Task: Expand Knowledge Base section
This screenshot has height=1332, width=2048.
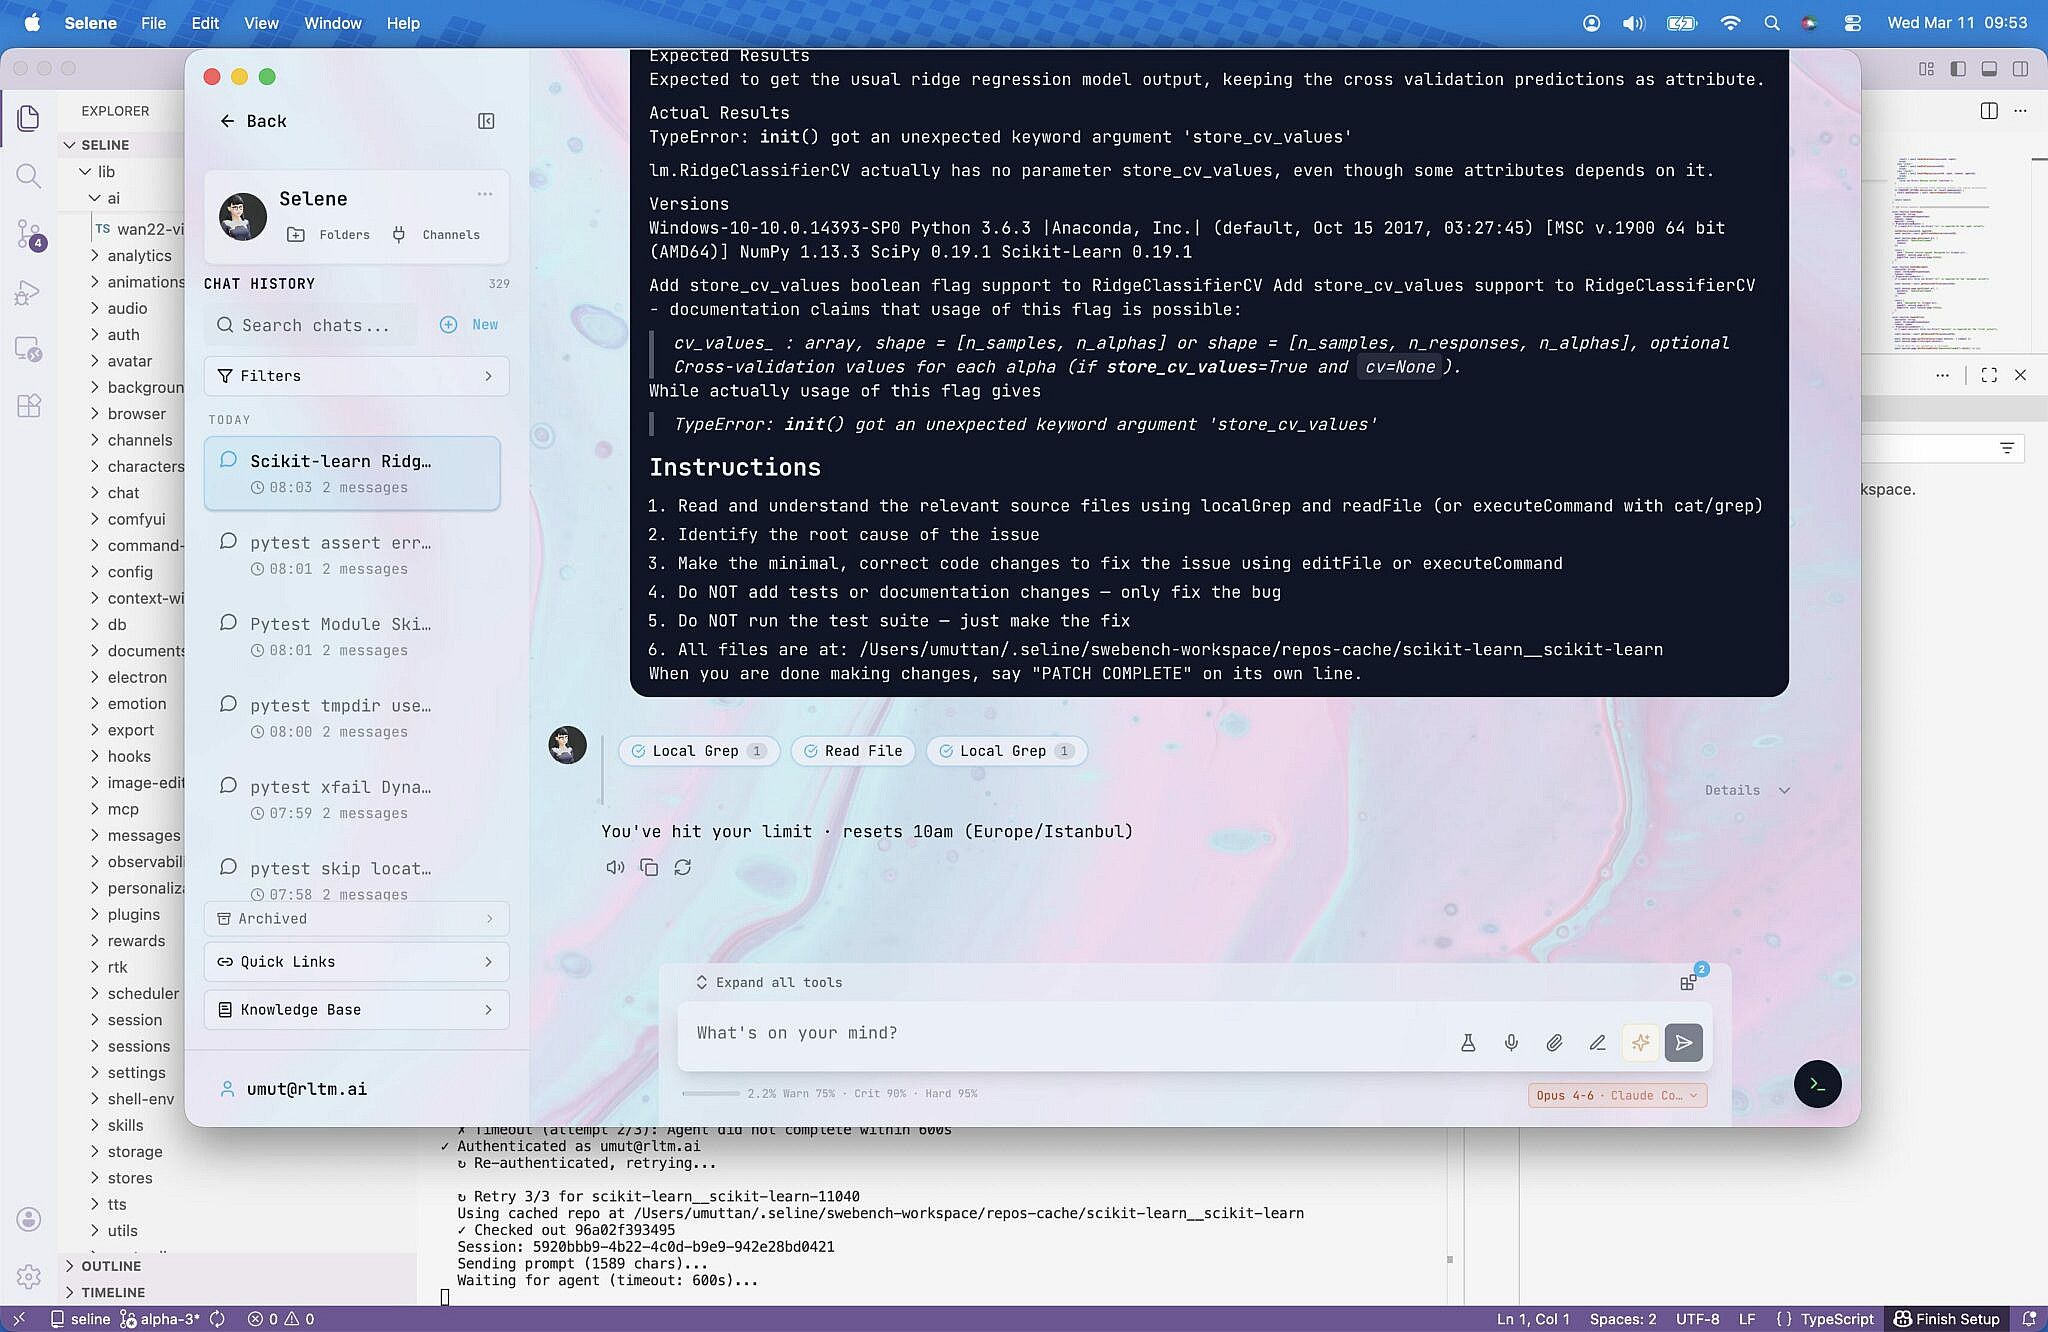Action: point(356,1010)
